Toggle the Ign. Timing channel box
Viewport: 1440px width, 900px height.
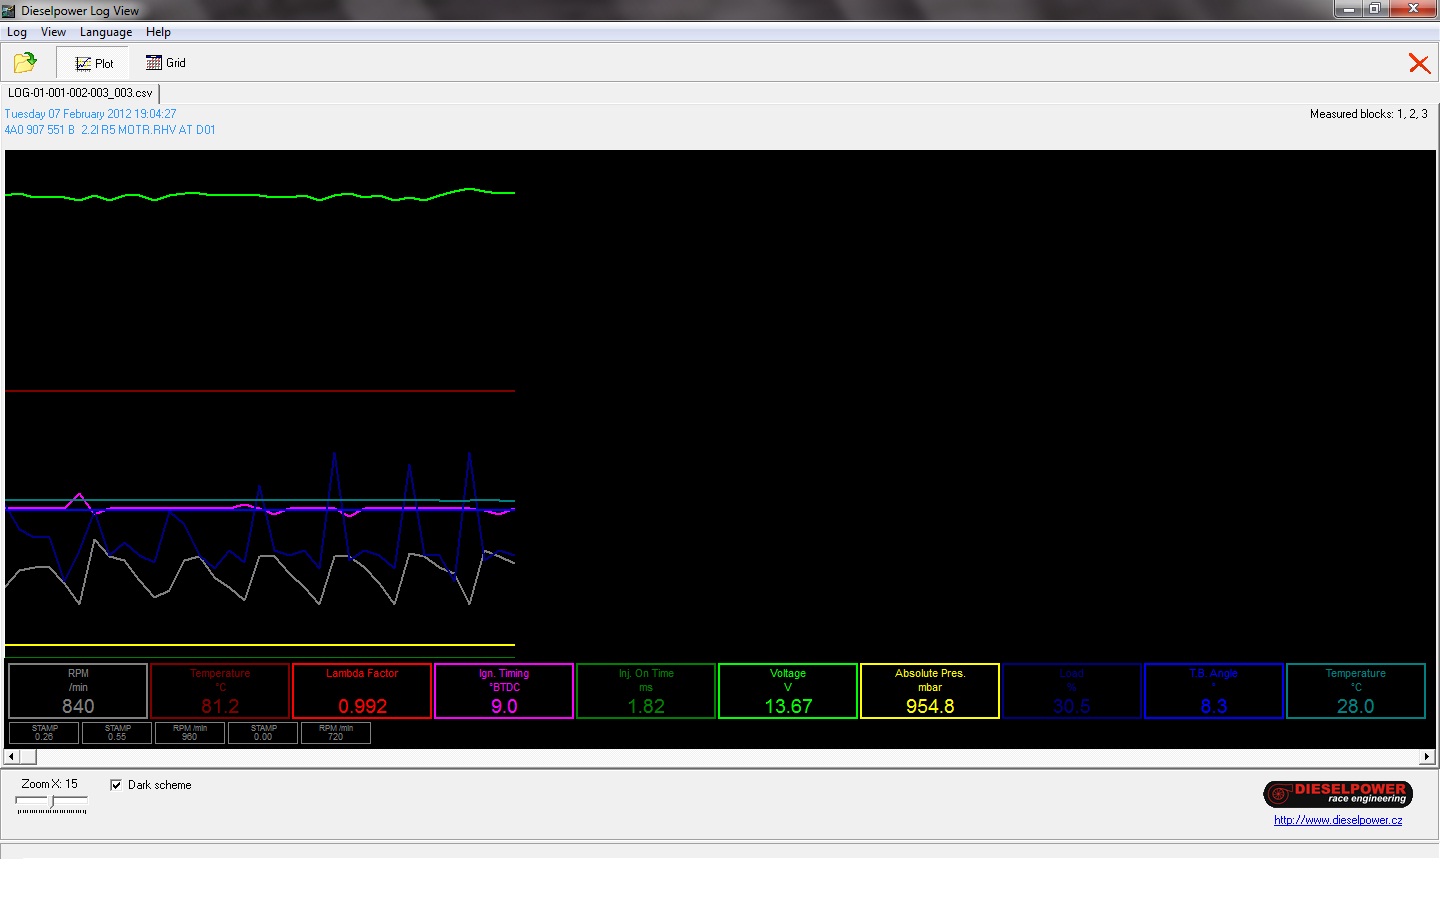point(504,691)
